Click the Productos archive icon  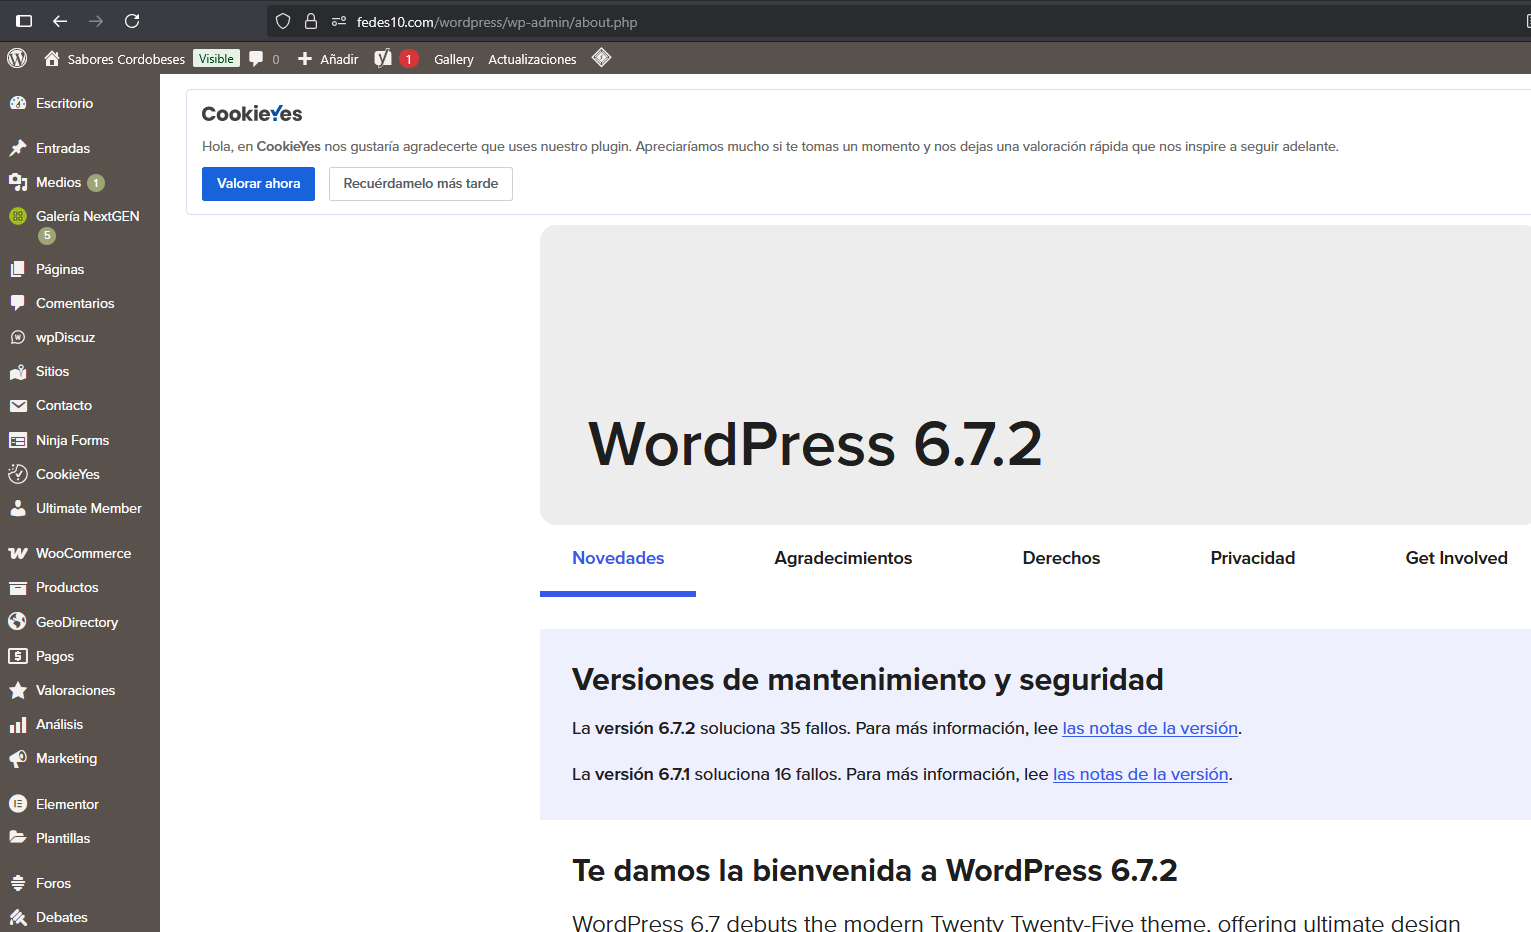point(18,587)
